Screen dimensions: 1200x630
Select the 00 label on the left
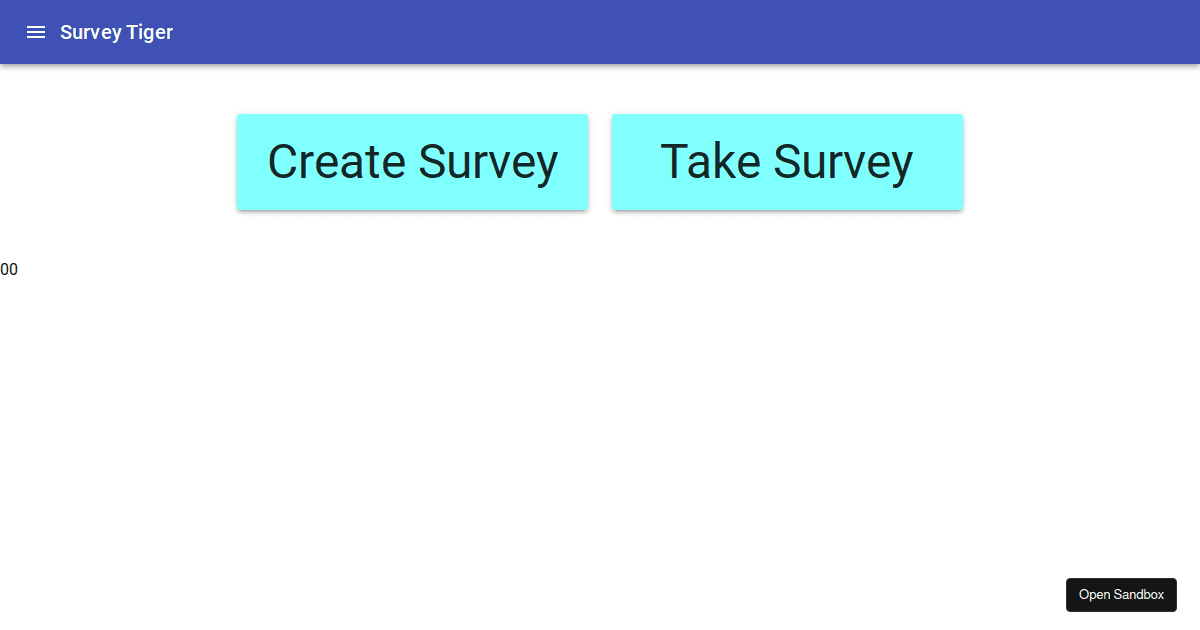point(9,269)
